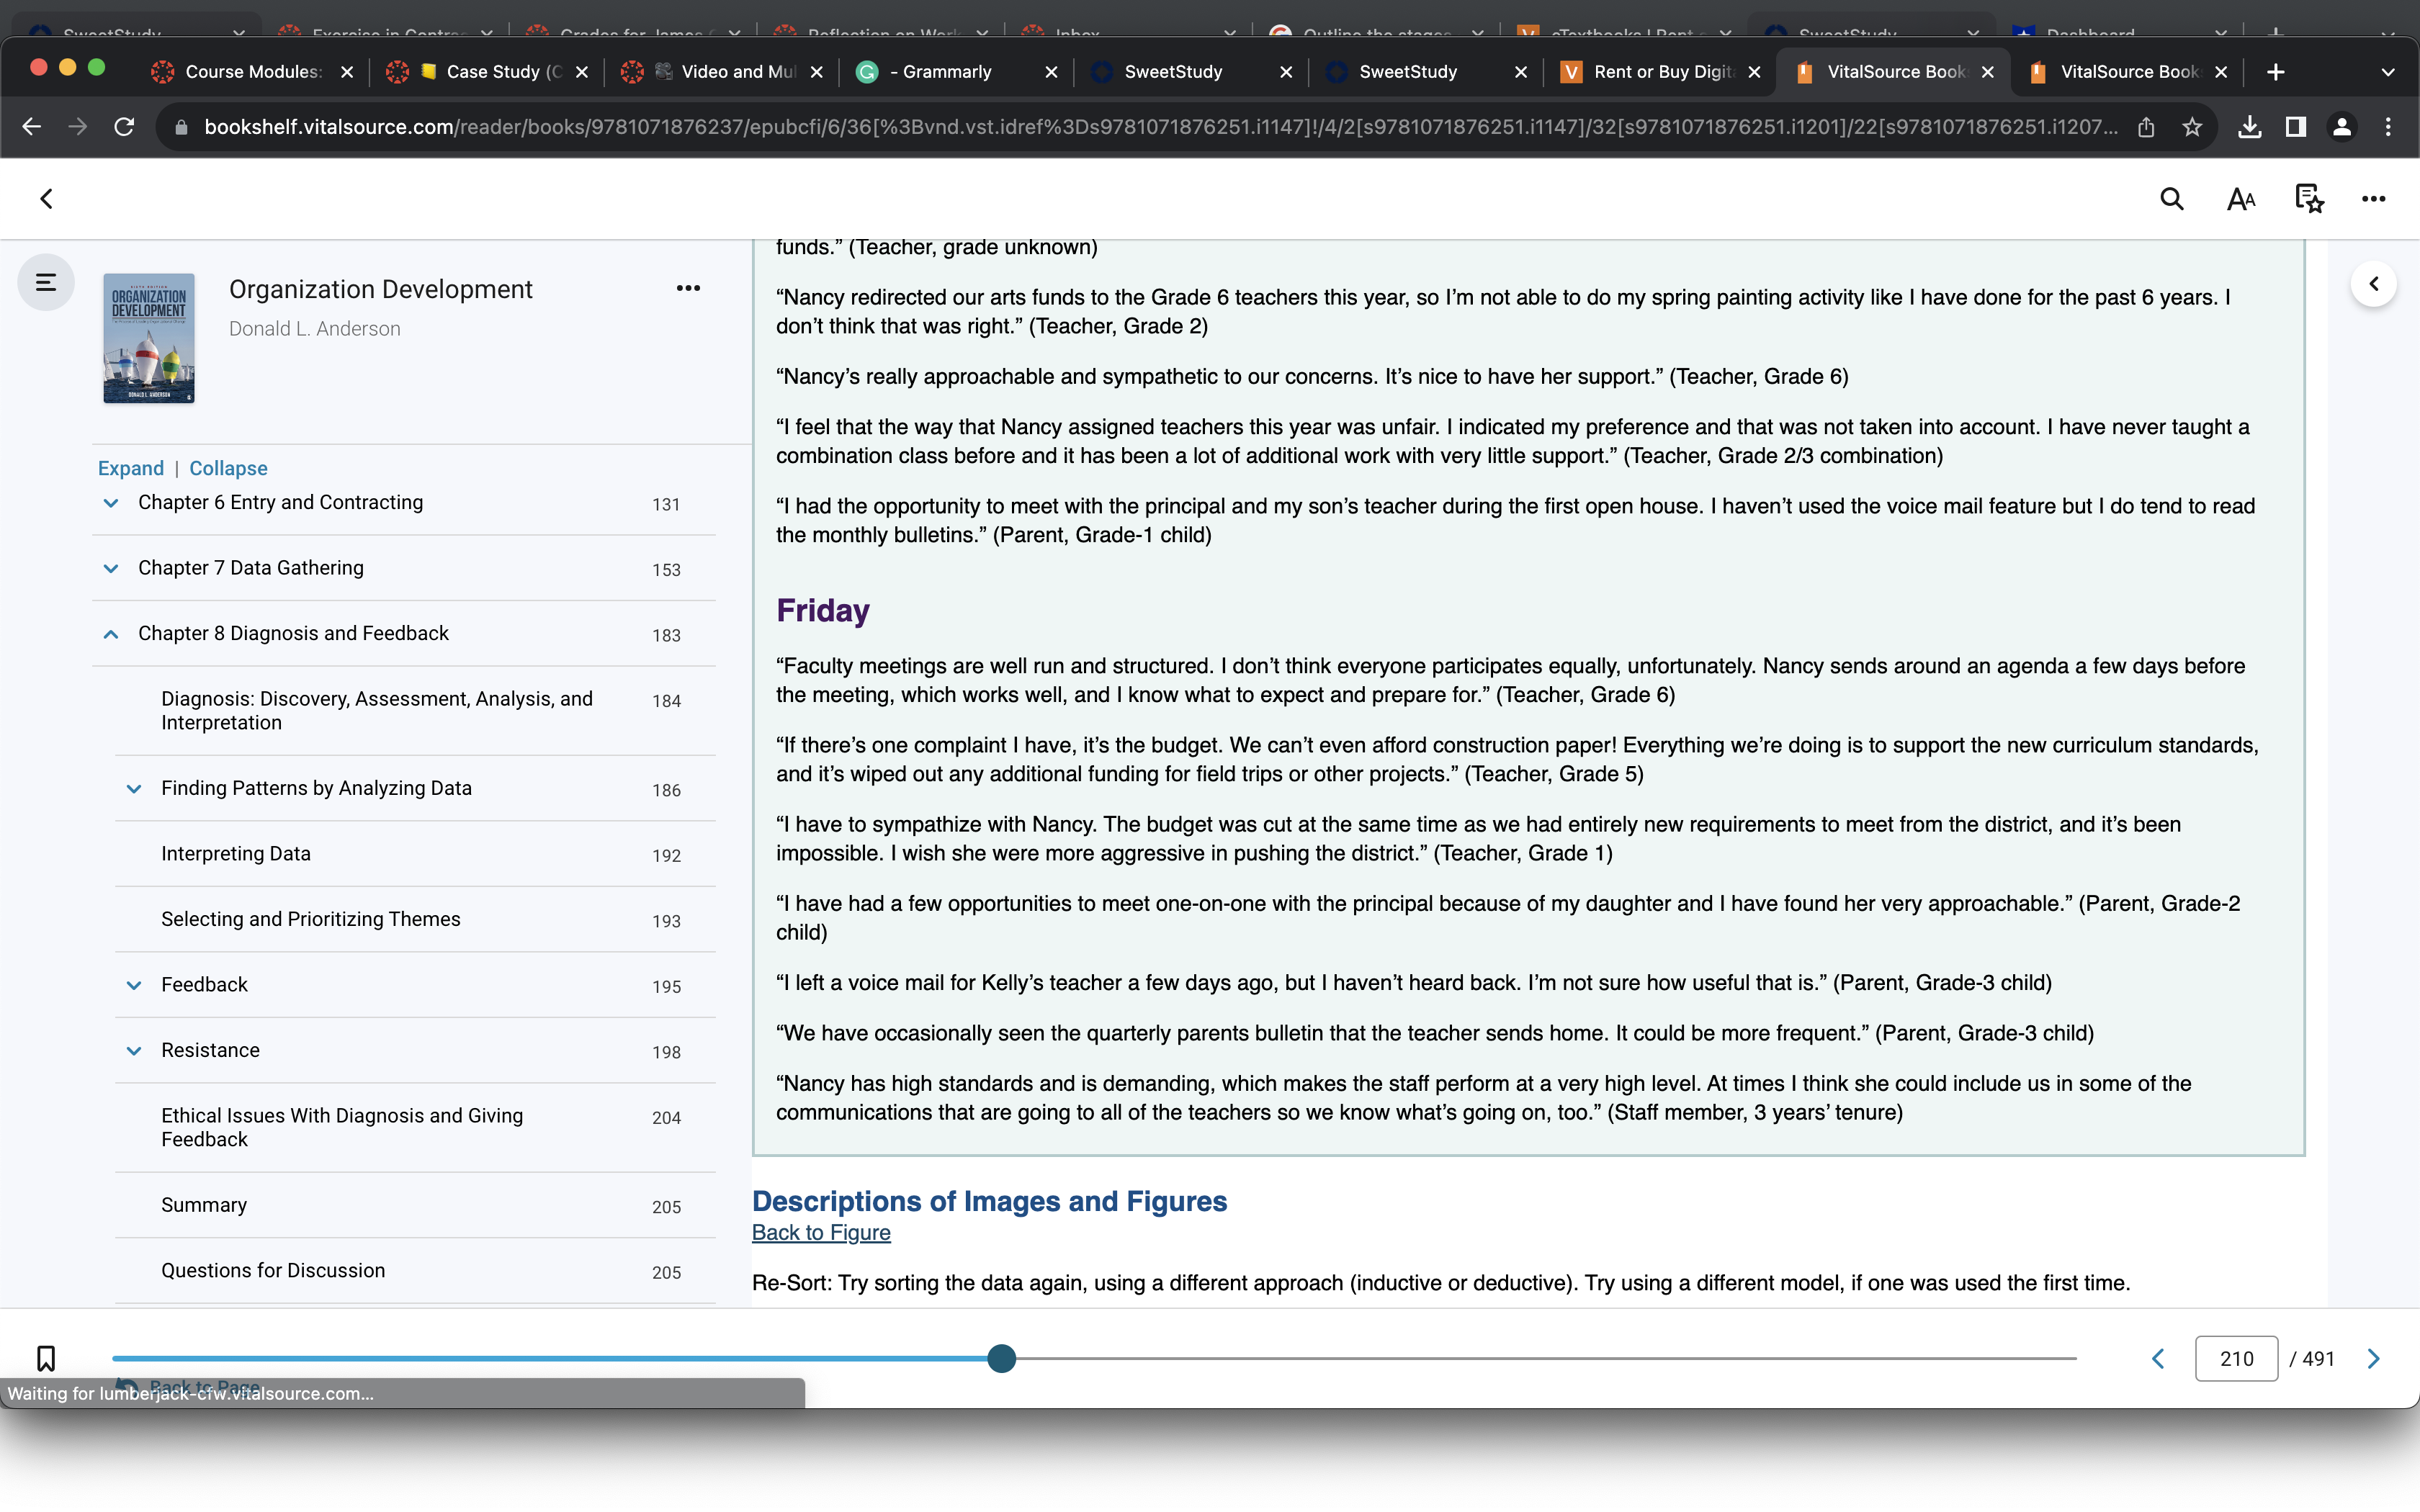Viewport: 2420px width, 1512px height.
Task: Switch to the Rent or Buy Digit tab
Action: tap(1662, 72)
